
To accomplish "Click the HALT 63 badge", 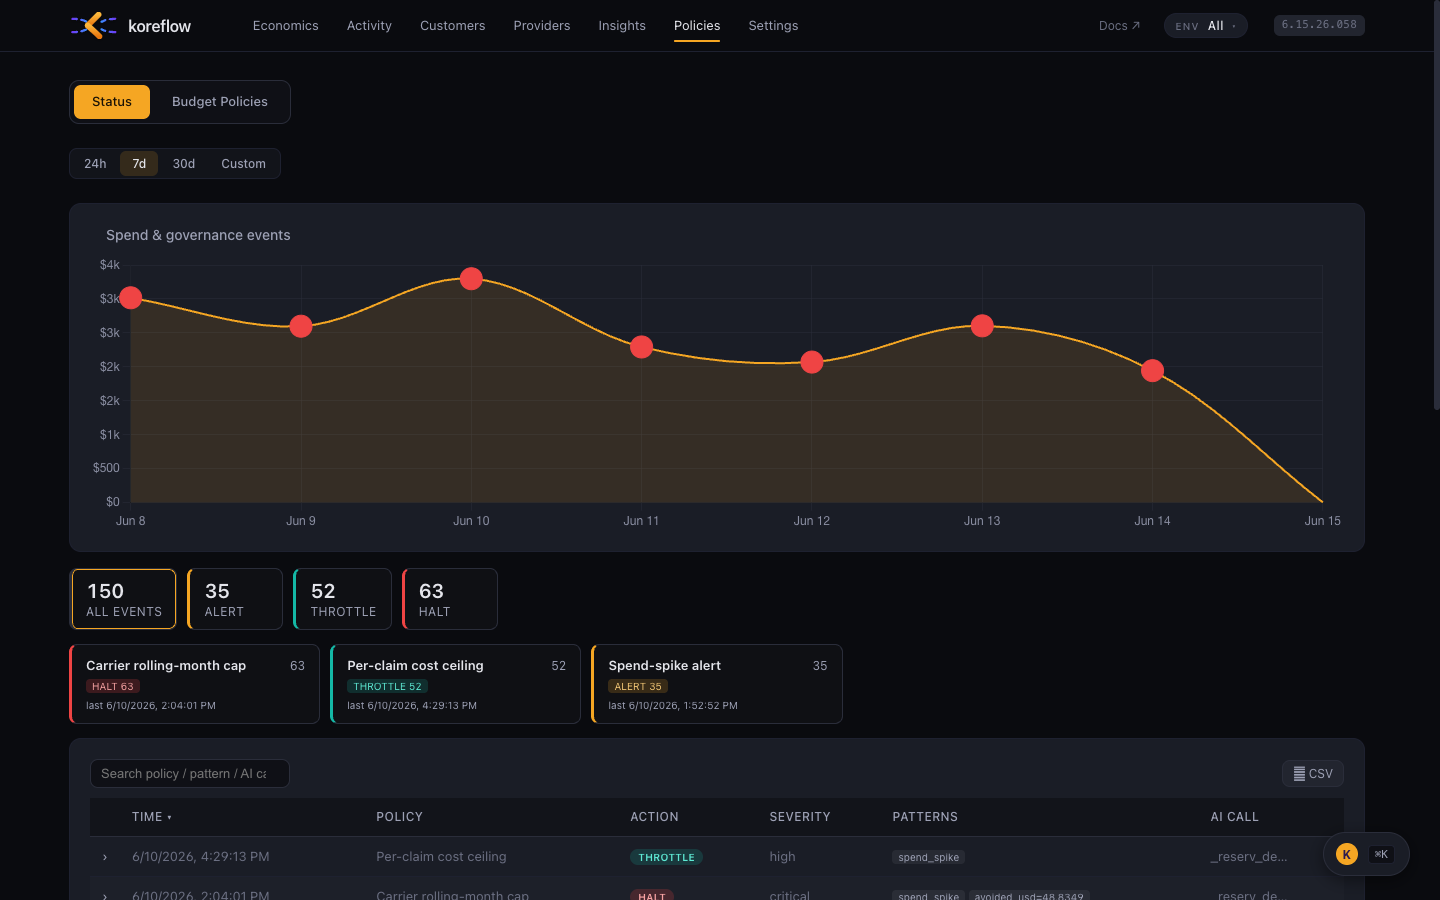I will (112, 687).
